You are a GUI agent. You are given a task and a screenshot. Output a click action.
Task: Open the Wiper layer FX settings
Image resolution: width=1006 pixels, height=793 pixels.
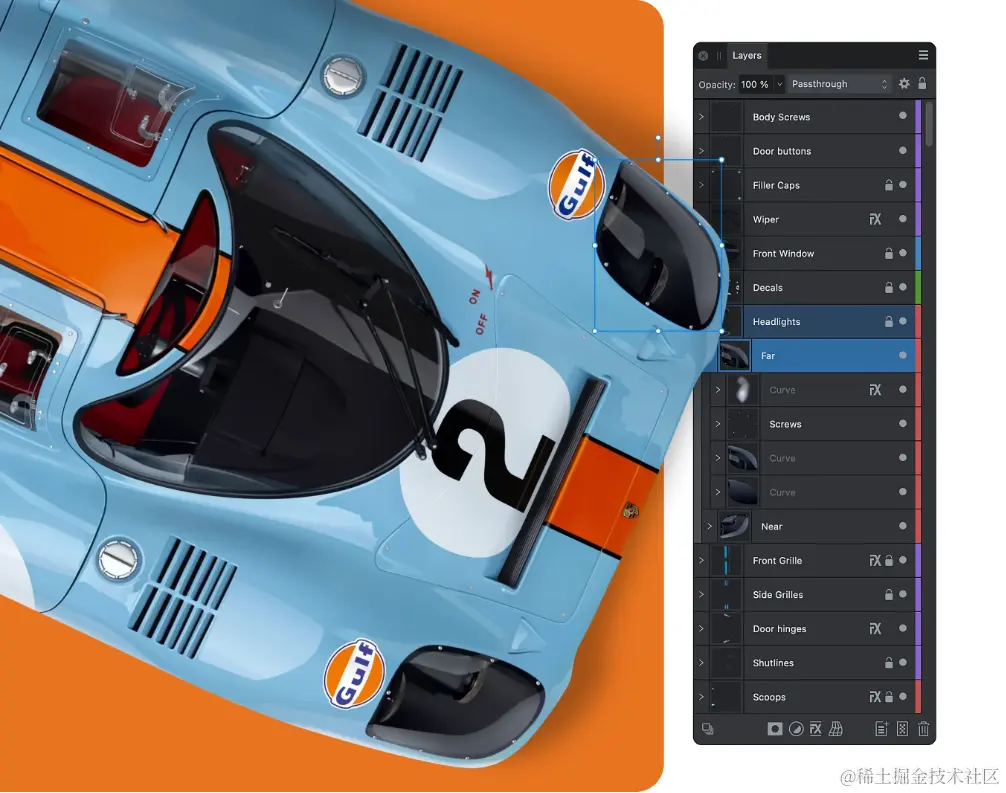tap(875, 219)
